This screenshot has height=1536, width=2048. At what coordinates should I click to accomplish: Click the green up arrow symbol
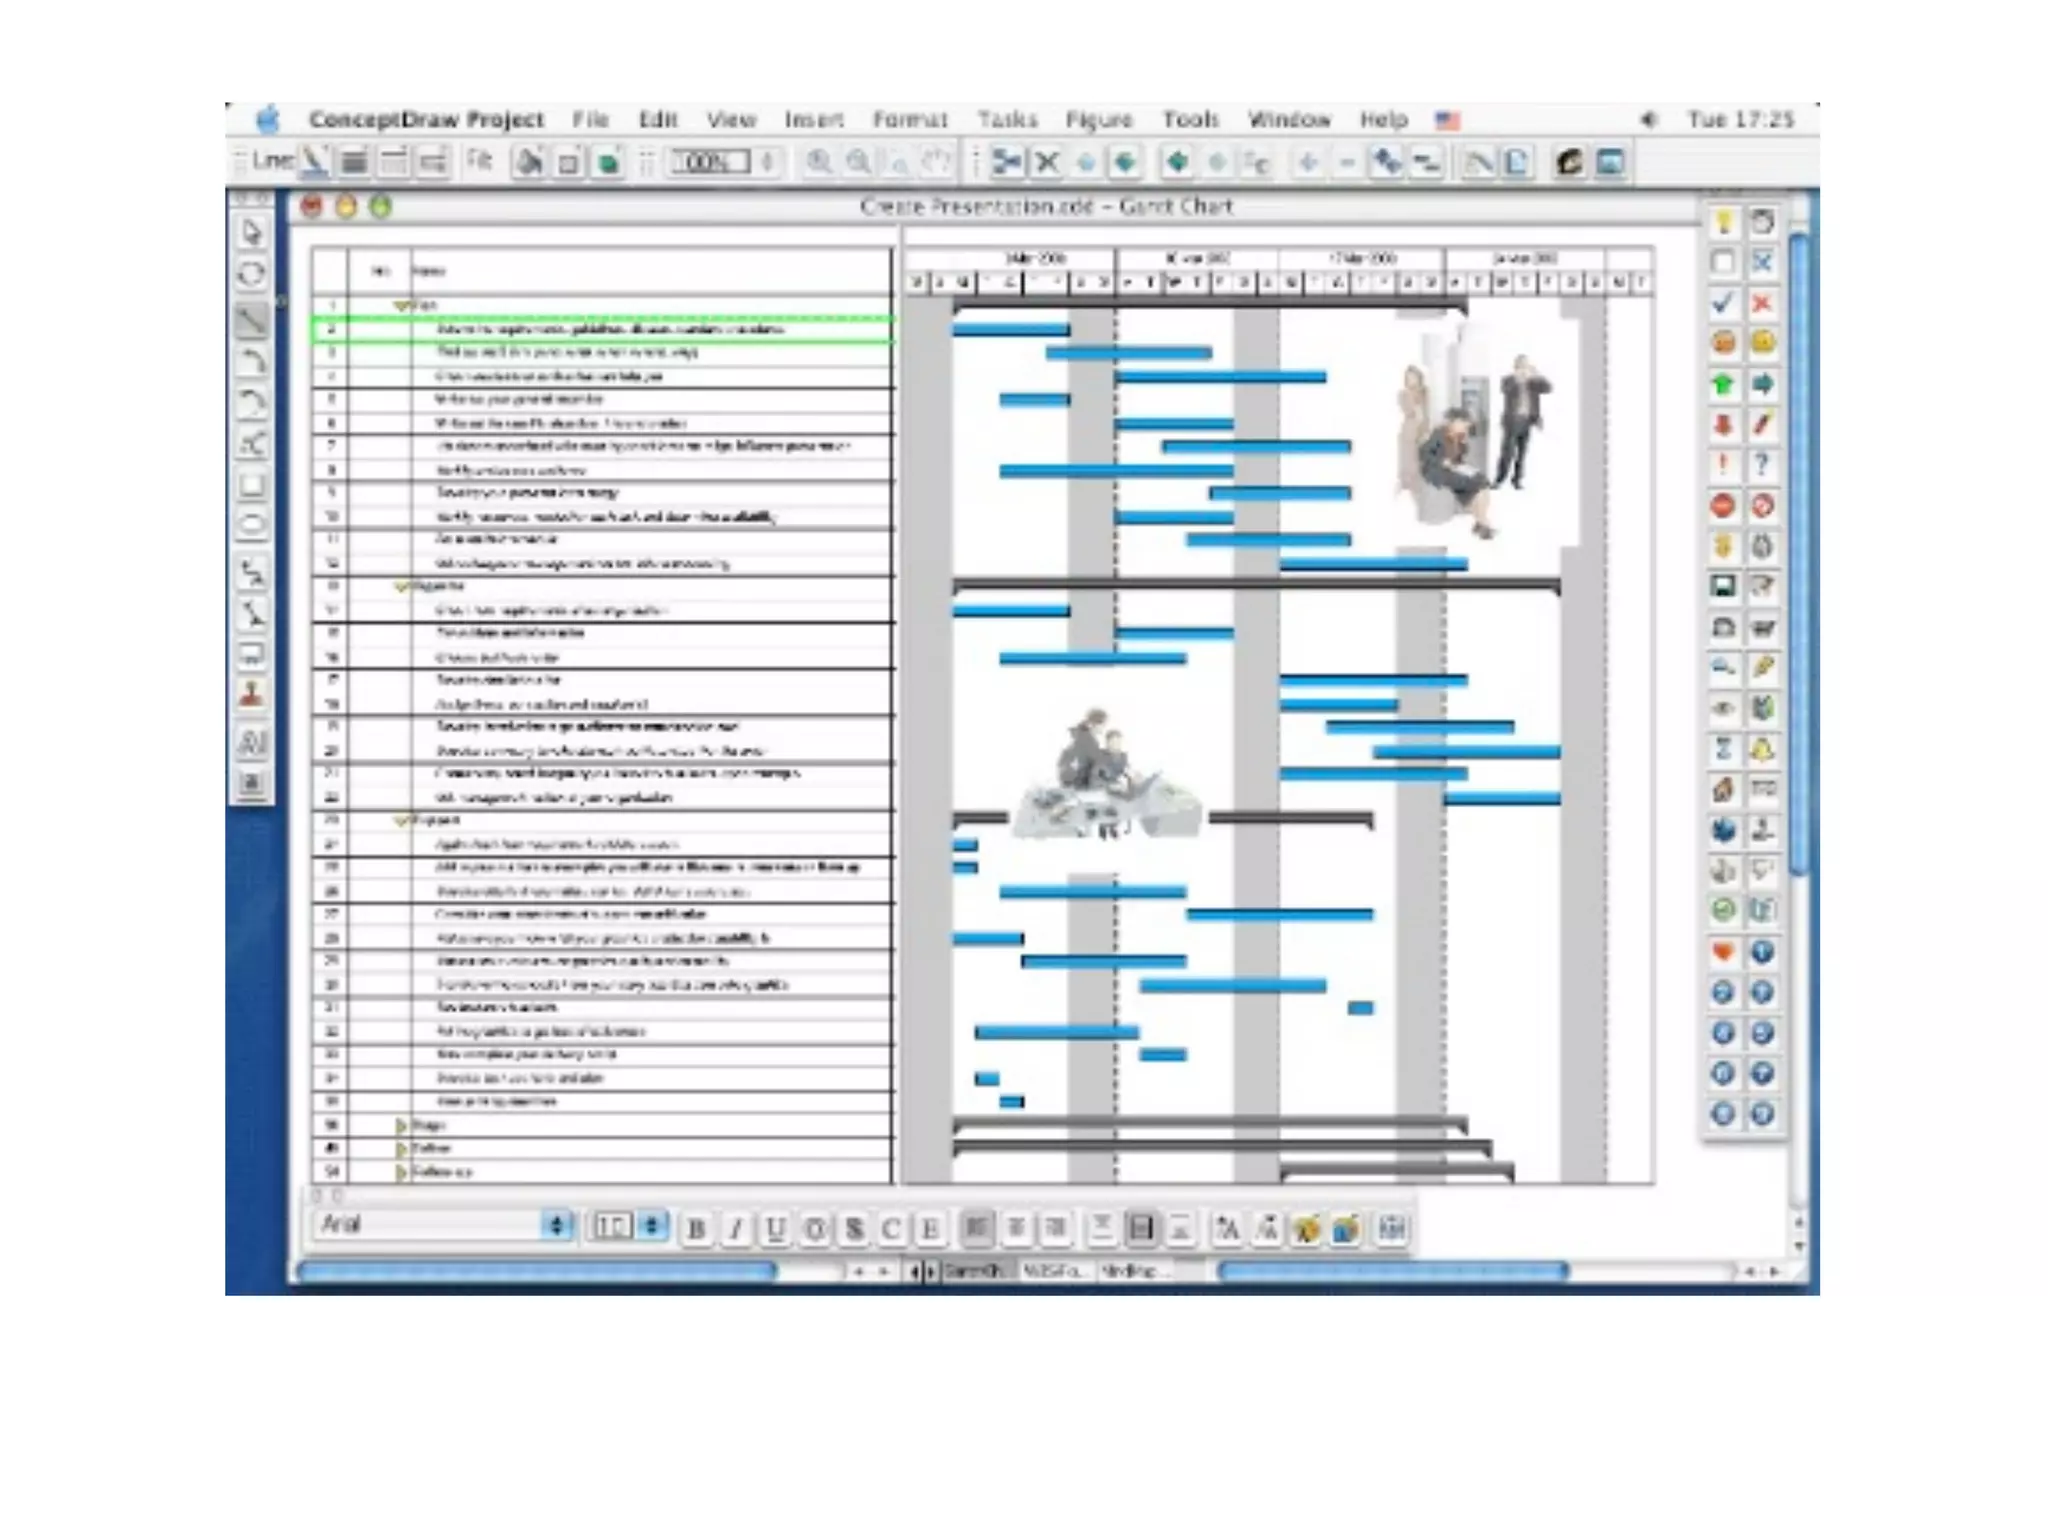point(1722,384)
